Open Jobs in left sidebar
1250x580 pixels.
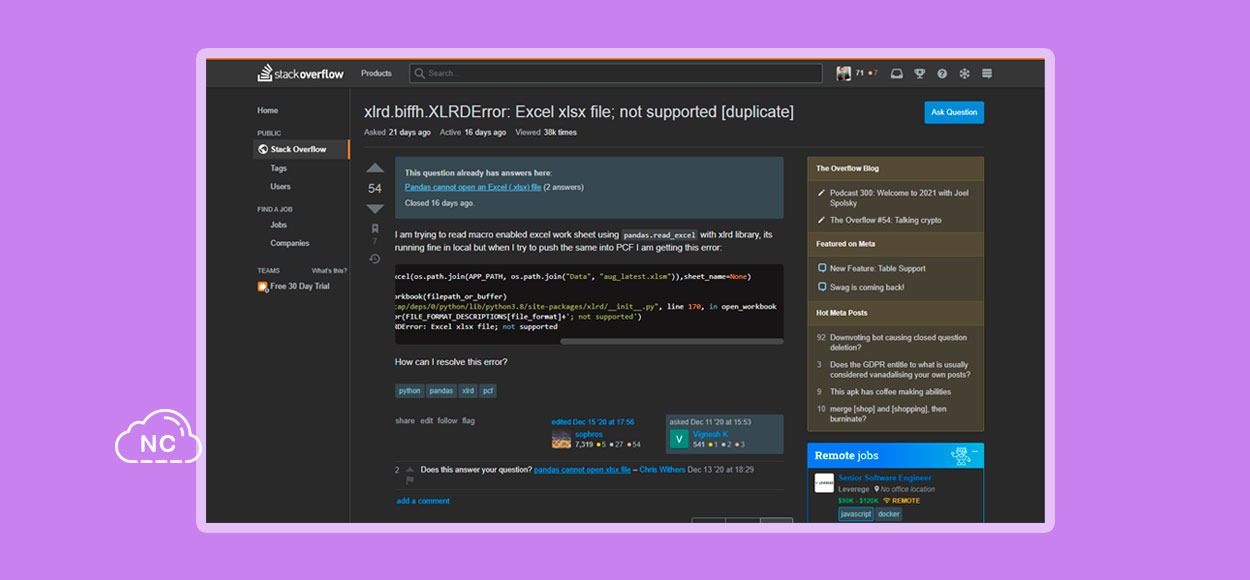278,225
